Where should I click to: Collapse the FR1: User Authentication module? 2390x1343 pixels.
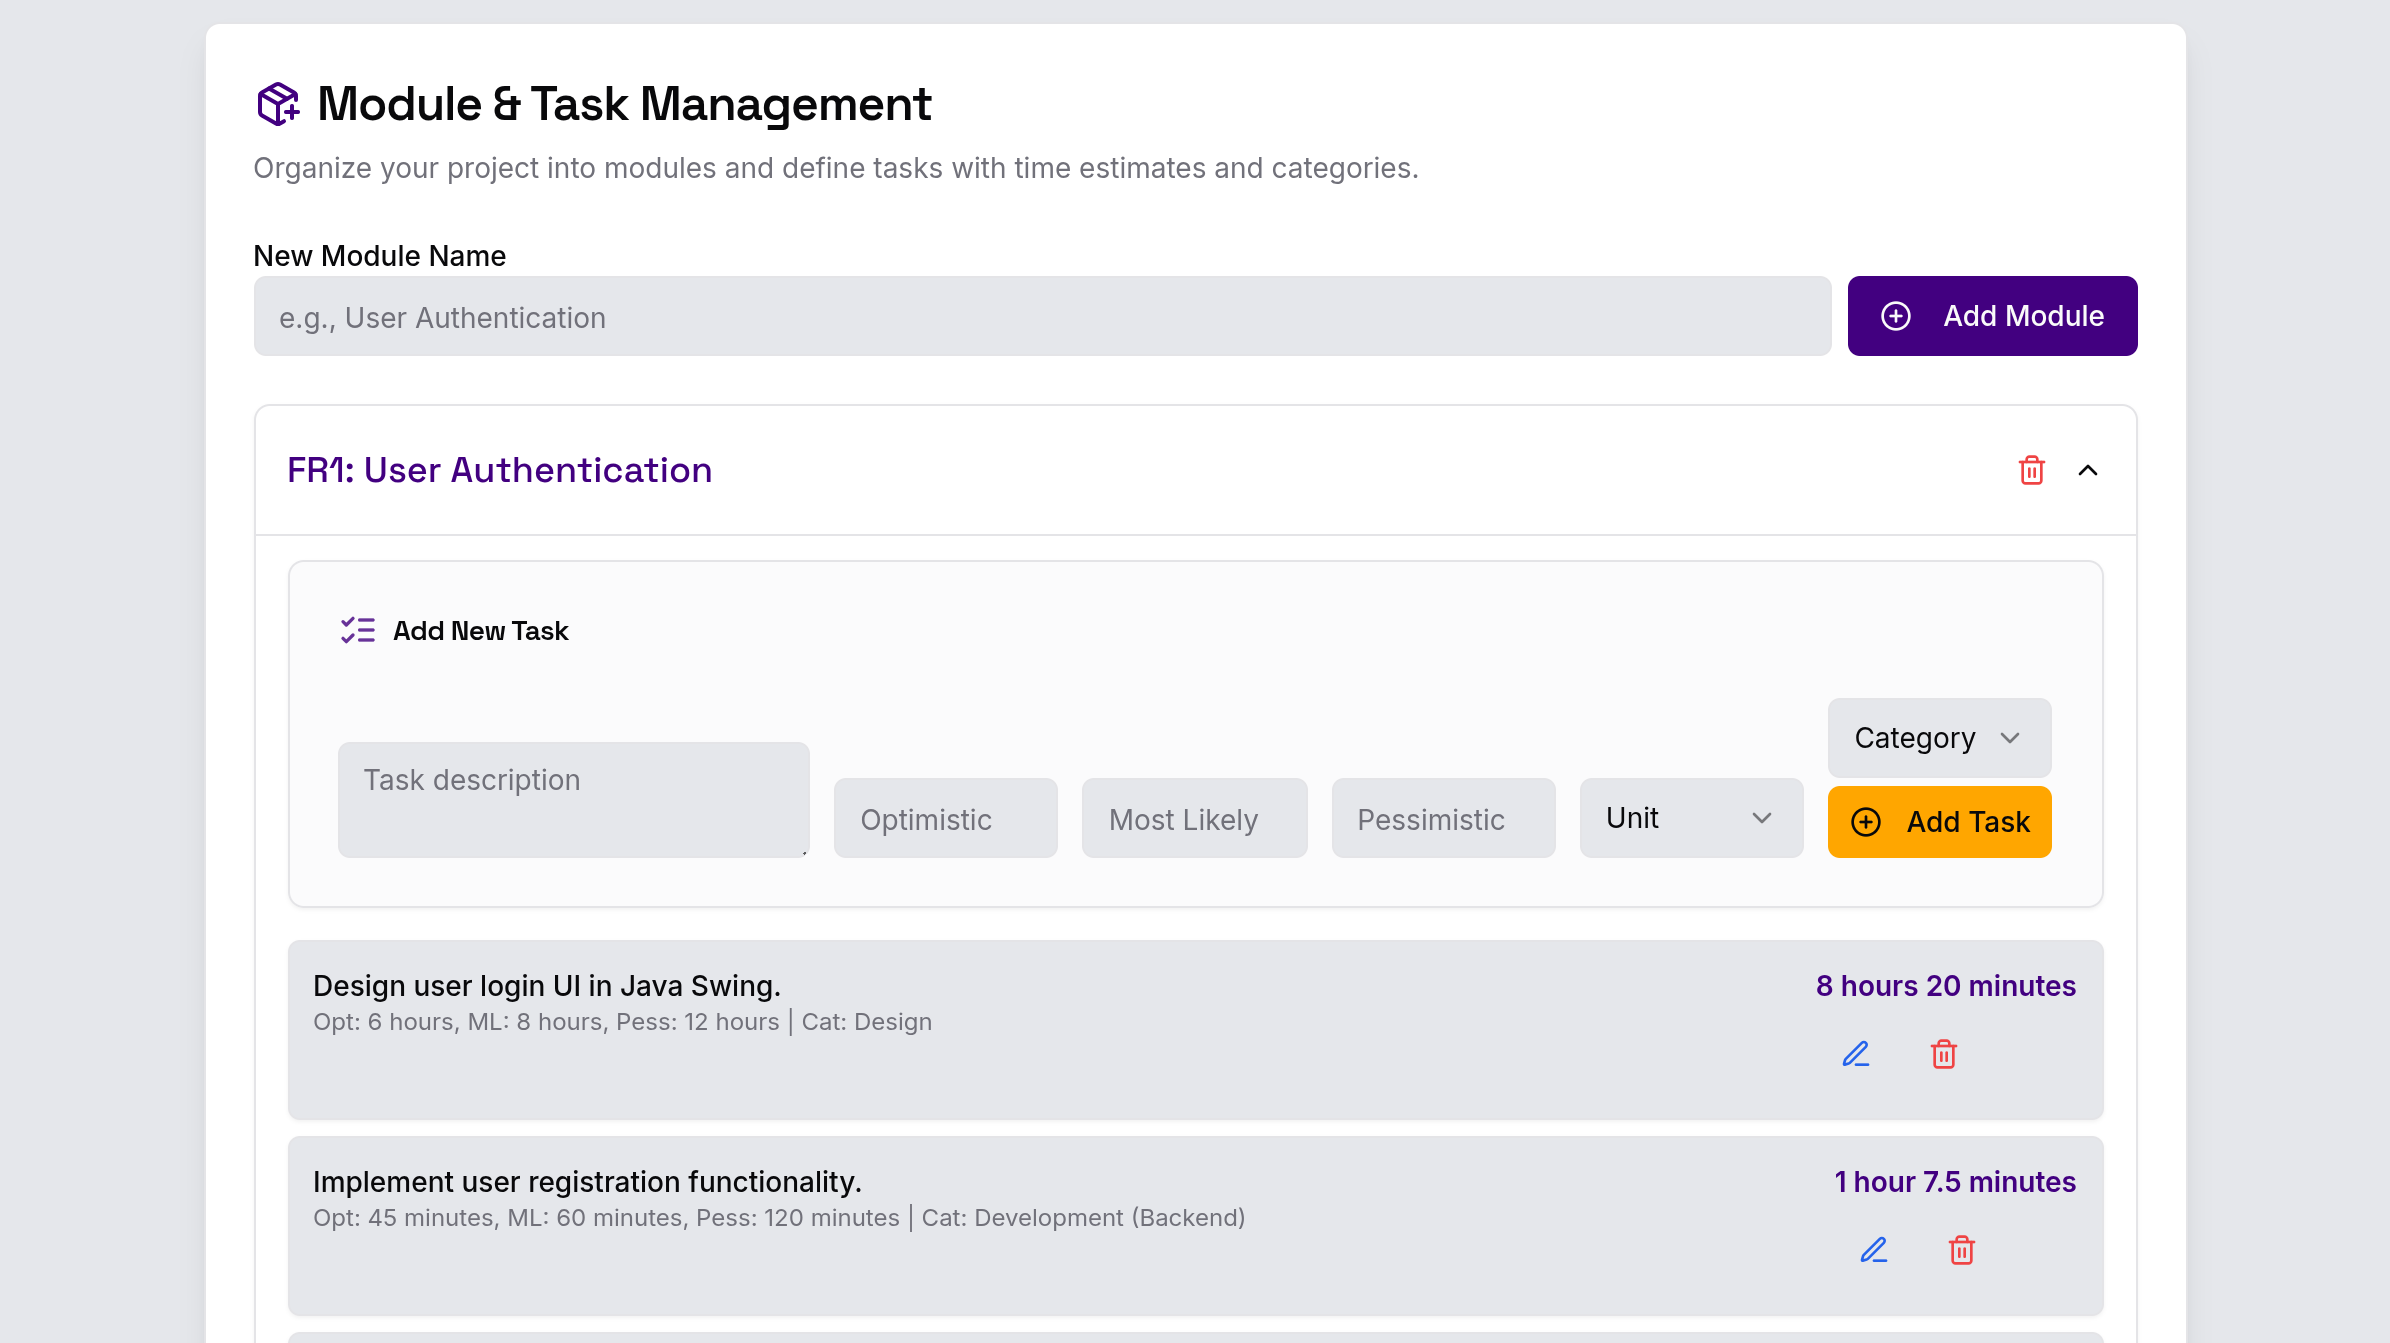2088,470
